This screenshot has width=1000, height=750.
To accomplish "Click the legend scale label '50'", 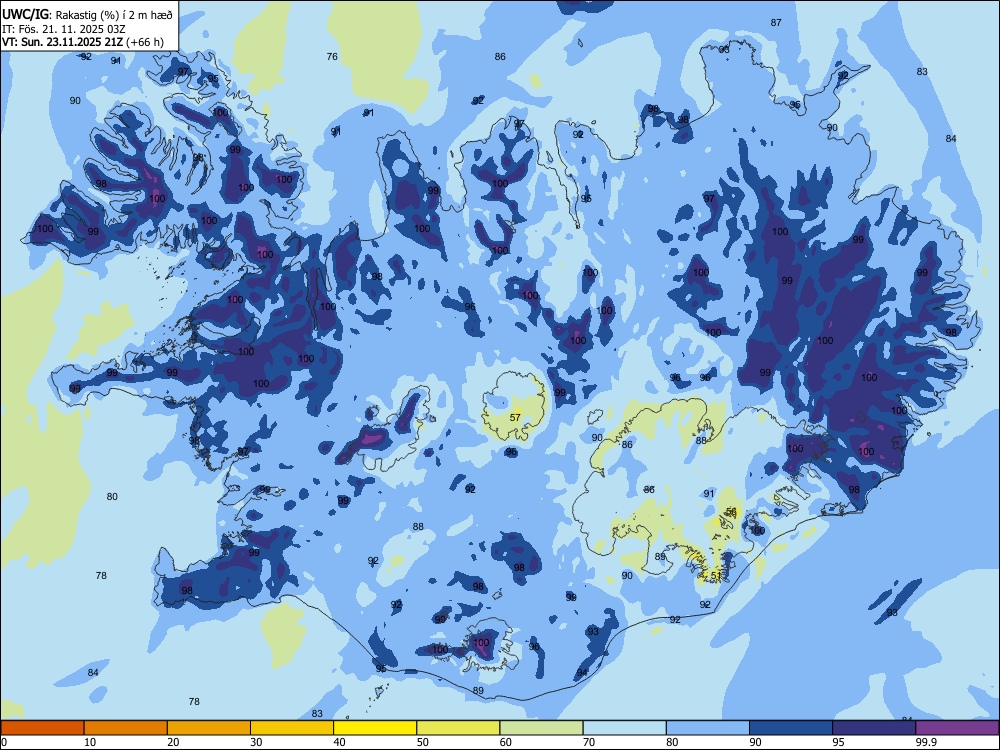I will point(423,742).
